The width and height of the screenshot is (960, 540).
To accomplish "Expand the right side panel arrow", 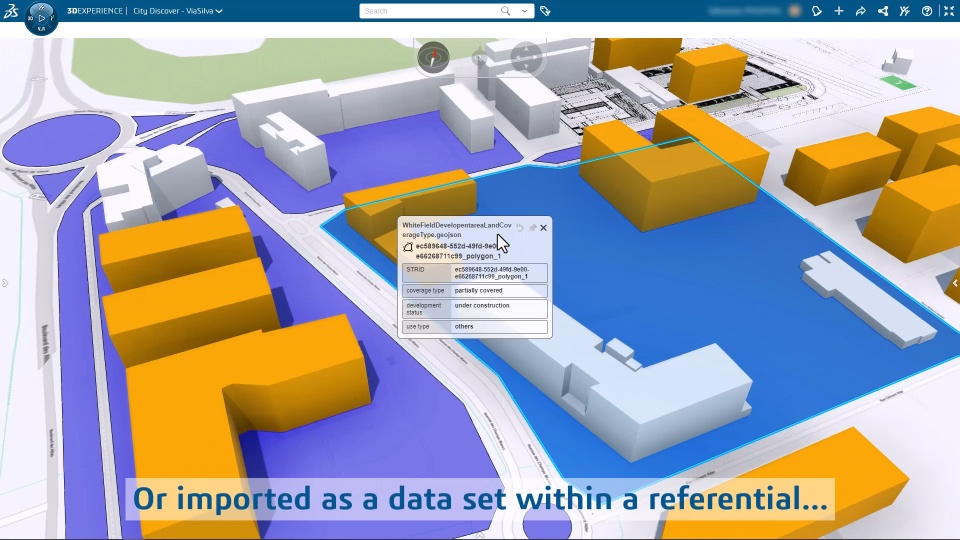I will pos(955,283).
